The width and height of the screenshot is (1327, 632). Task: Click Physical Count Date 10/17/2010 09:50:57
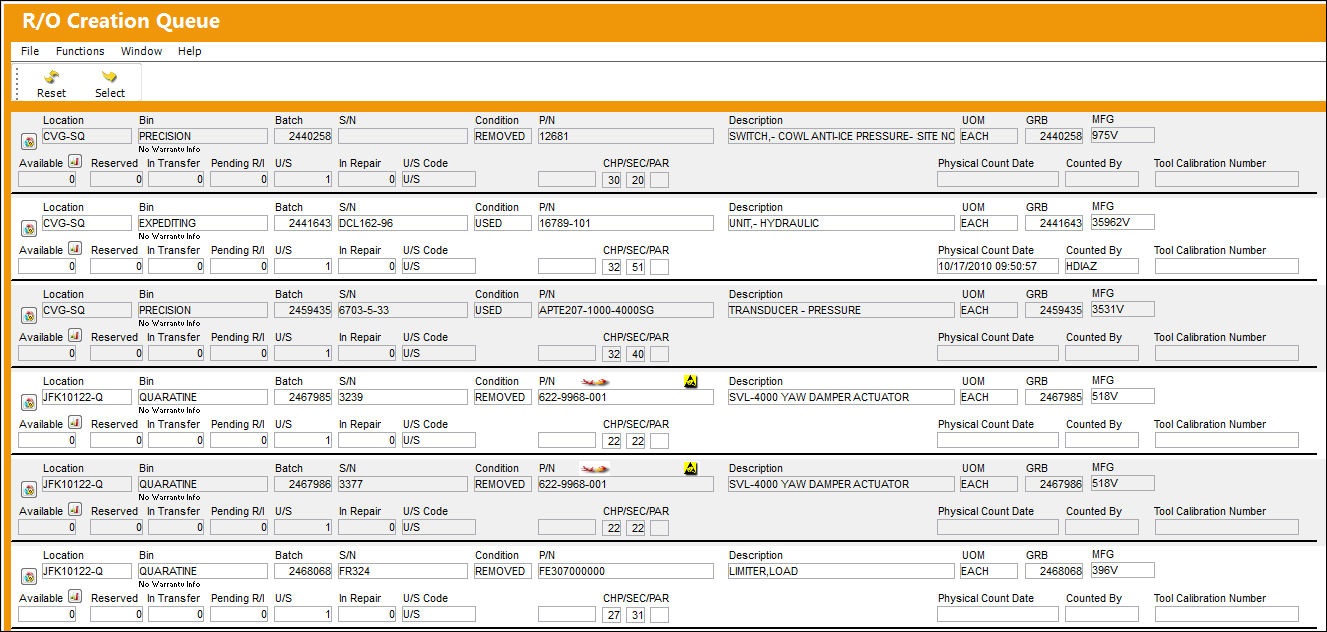click(x=997, y=266)
